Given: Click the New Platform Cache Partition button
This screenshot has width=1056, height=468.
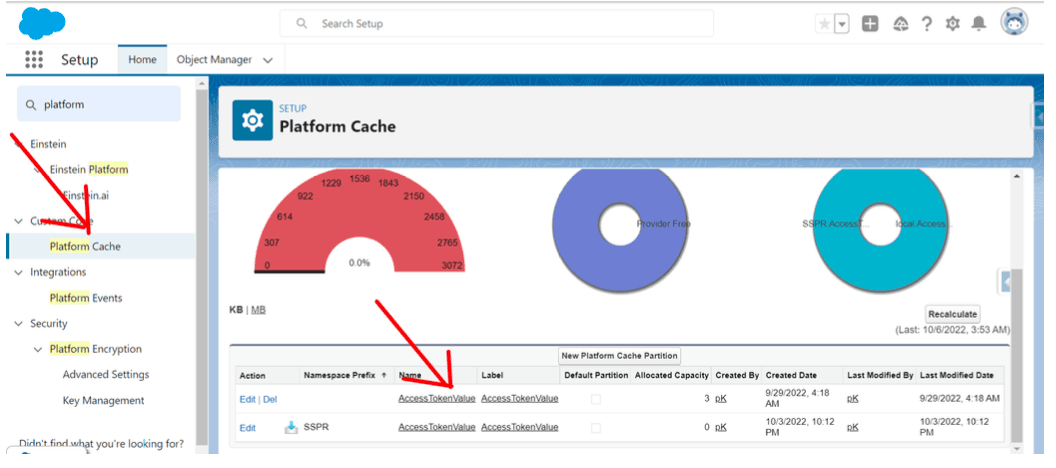Looking at the screenshot, I should (618, 355).
